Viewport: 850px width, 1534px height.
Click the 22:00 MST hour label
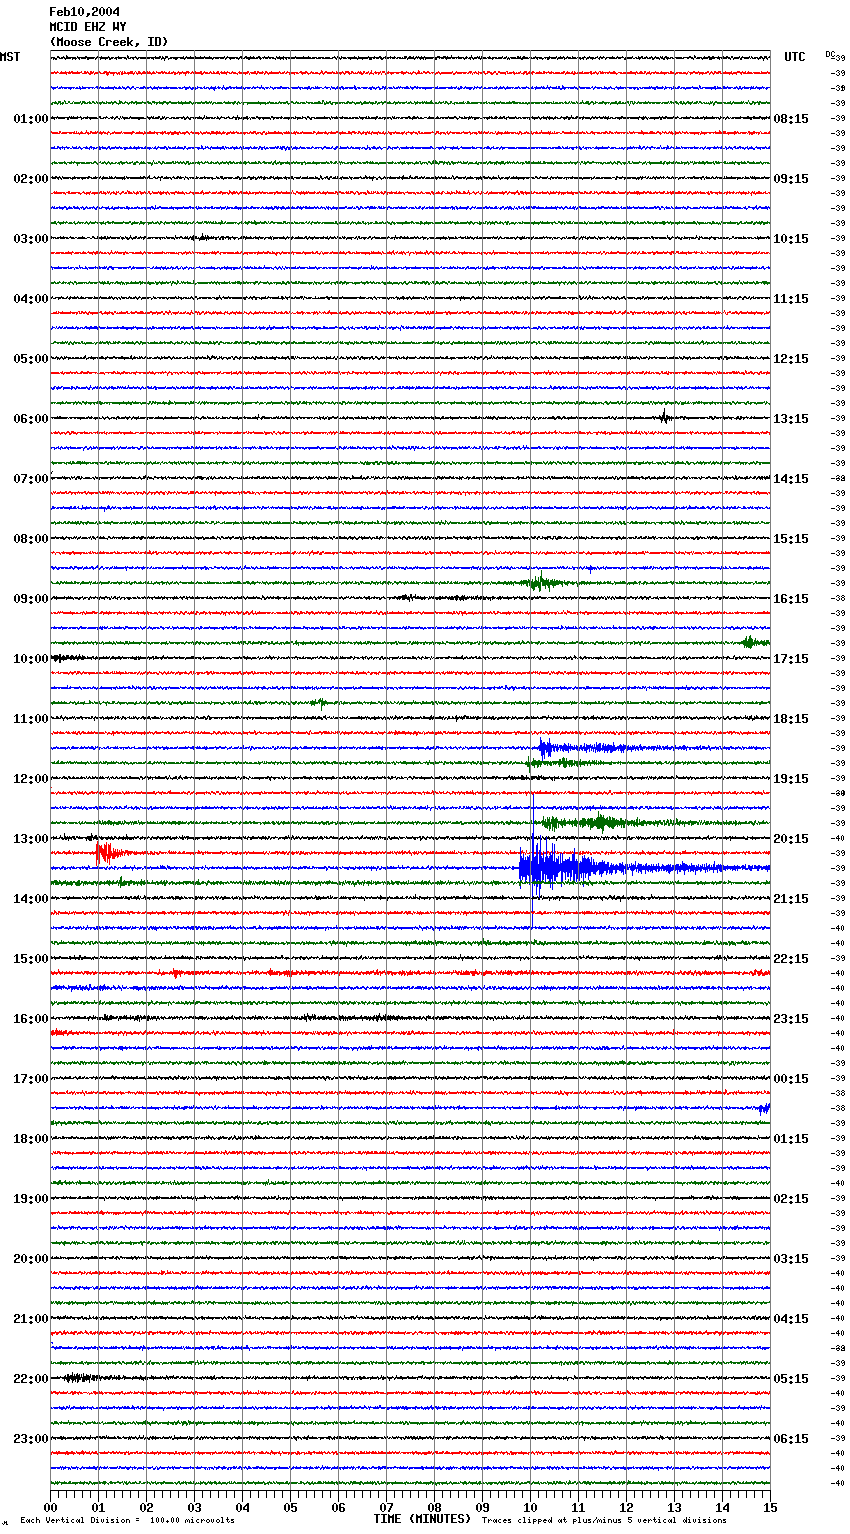pyautogui.click(x=31, y=1379)
